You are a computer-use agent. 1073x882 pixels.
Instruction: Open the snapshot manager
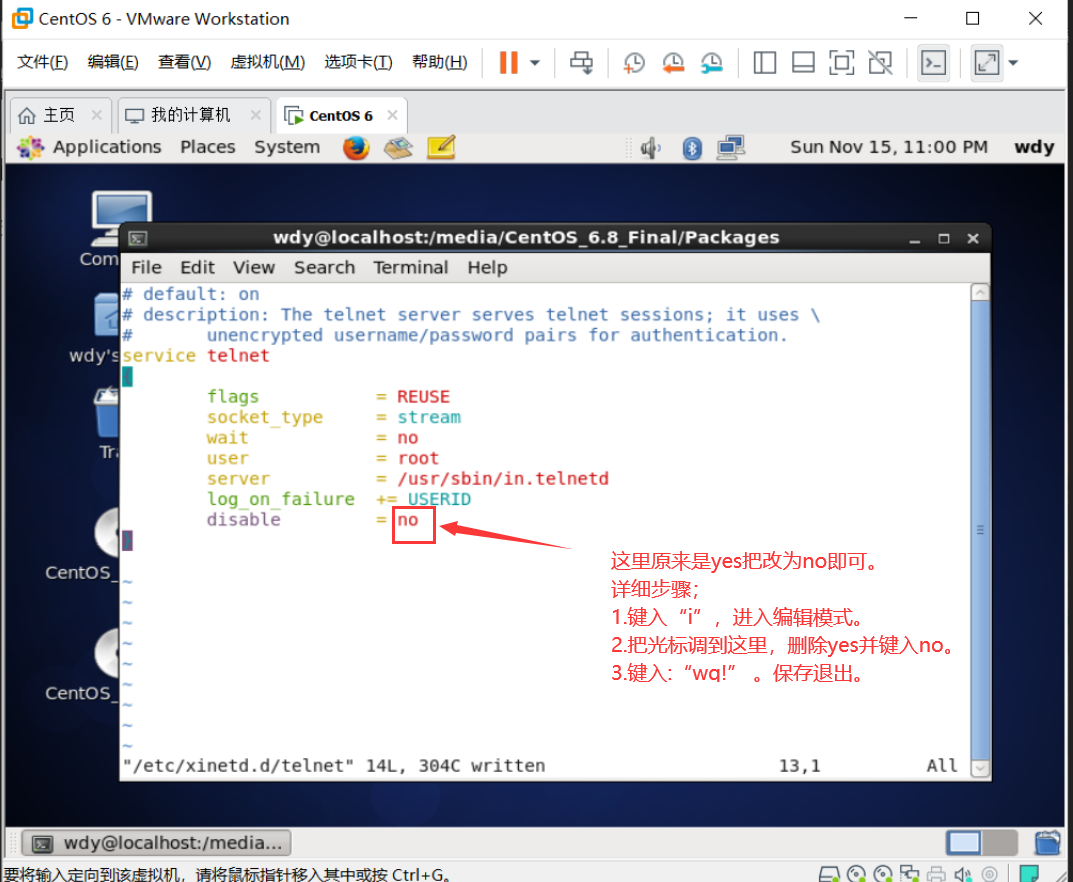(x=712, y=63)
